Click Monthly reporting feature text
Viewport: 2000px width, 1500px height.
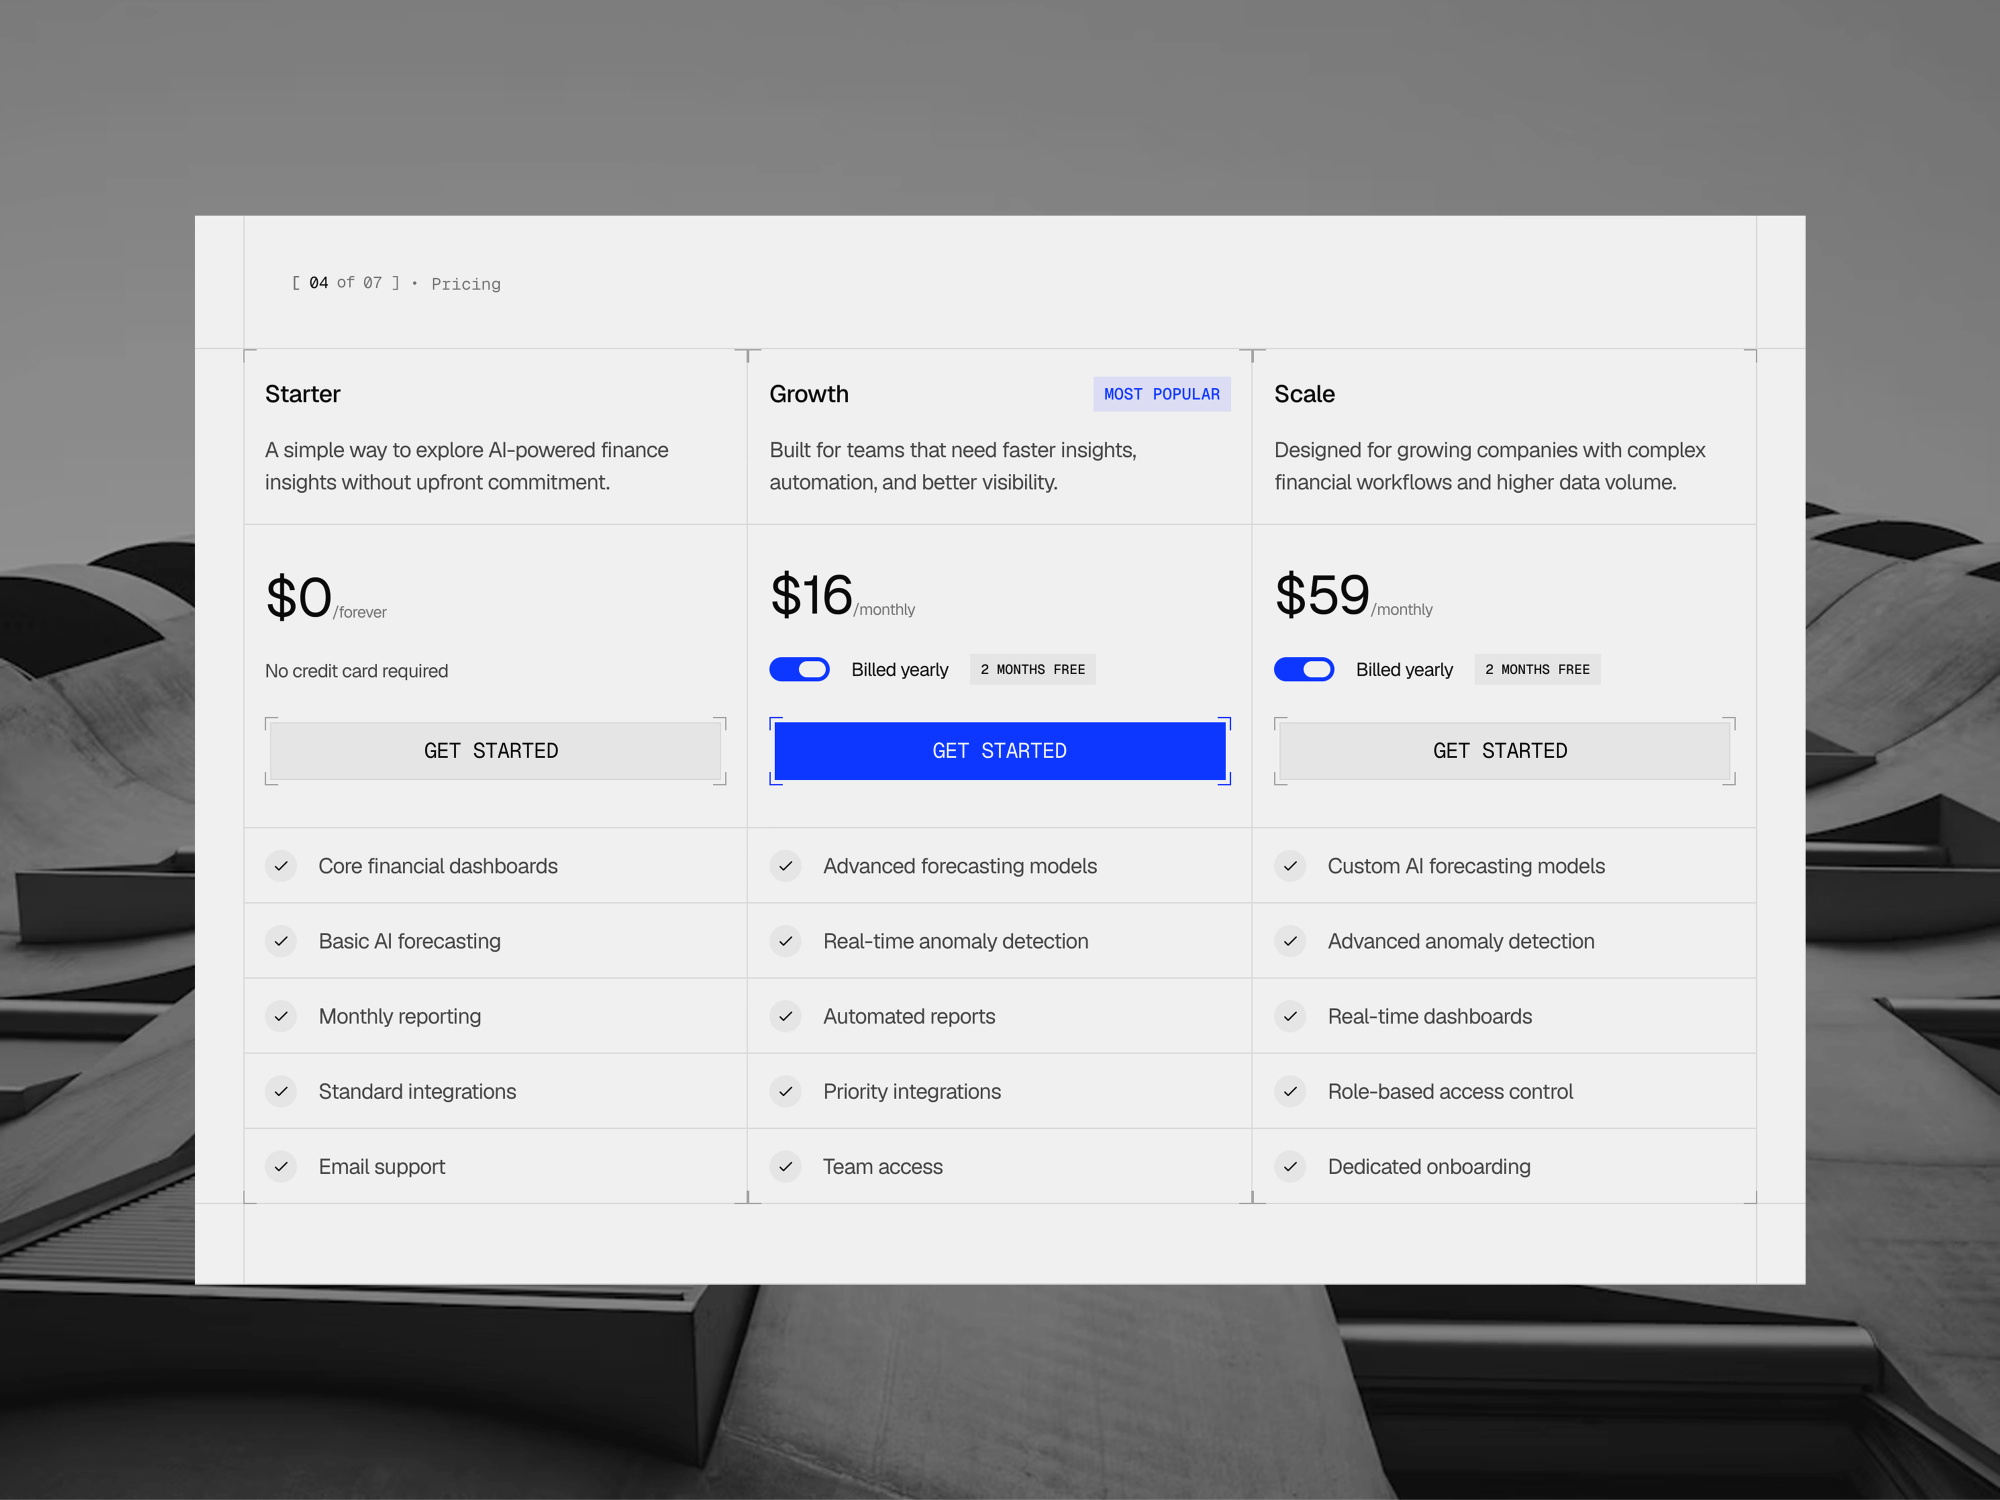tap(400, 1016)
